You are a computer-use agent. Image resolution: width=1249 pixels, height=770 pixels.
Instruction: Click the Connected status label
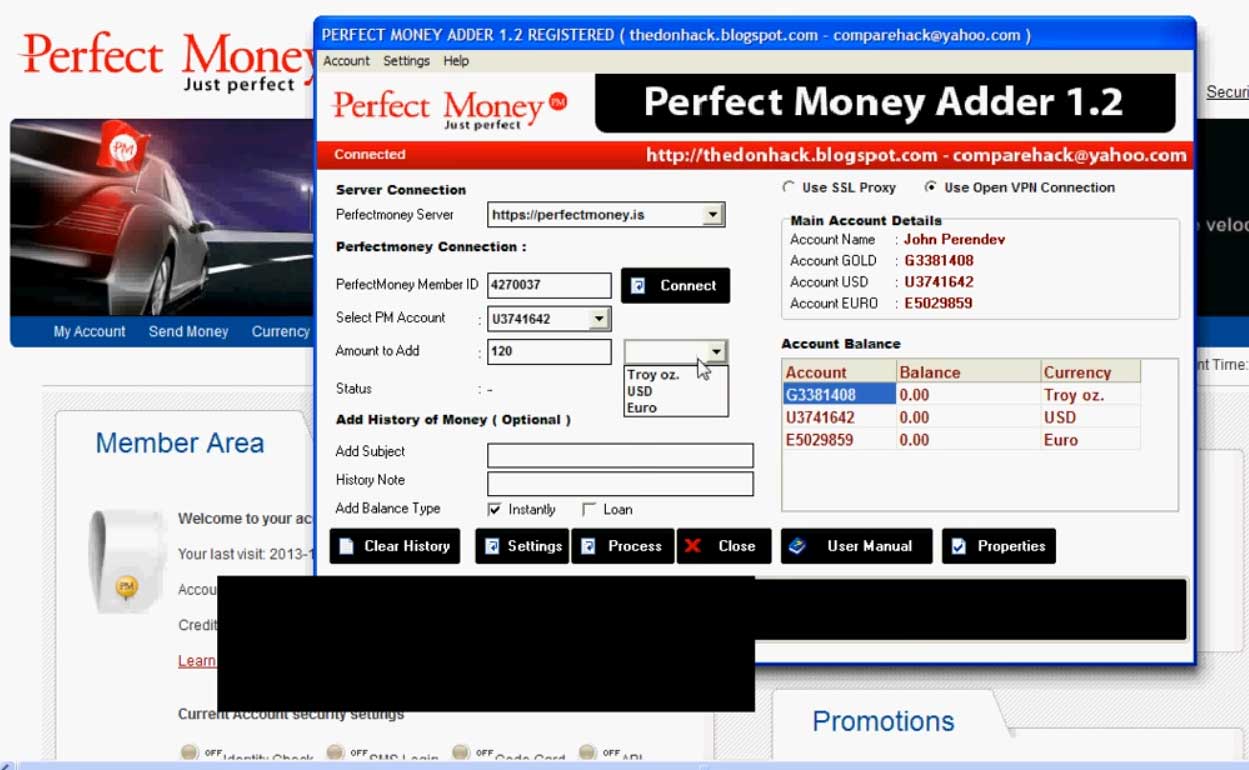tap(370, 155)
